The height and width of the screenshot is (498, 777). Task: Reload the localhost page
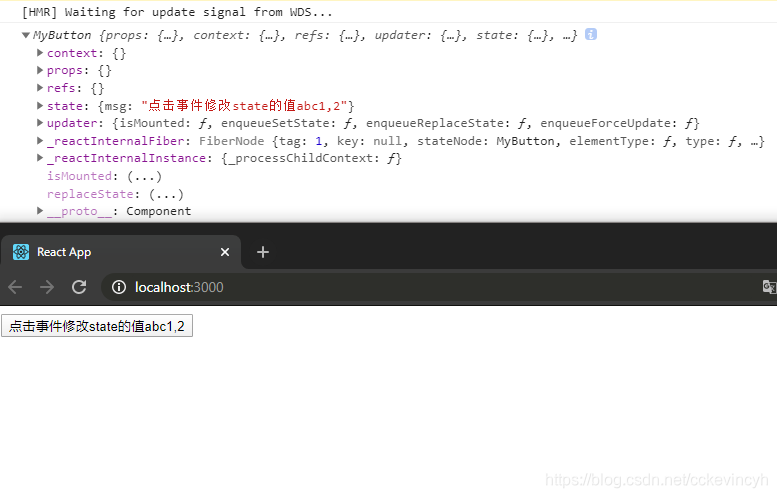pos(79,287)
